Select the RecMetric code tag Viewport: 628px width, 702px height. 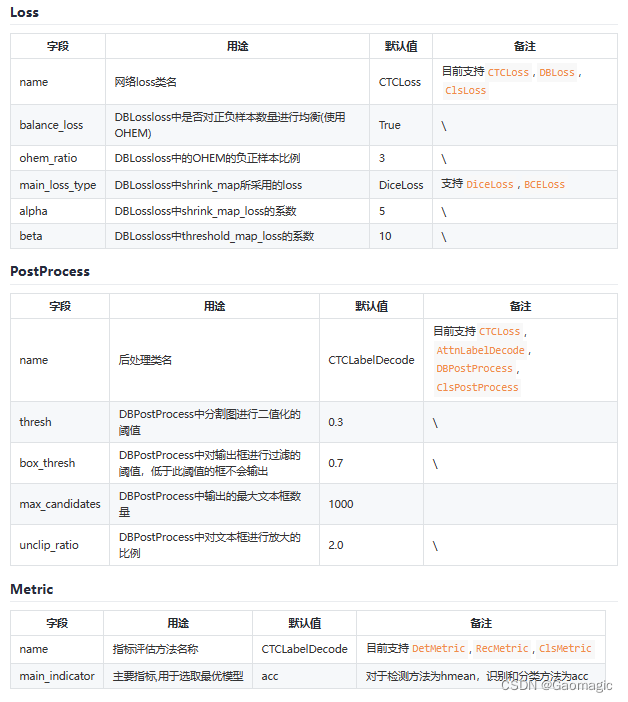click(502, 648)
